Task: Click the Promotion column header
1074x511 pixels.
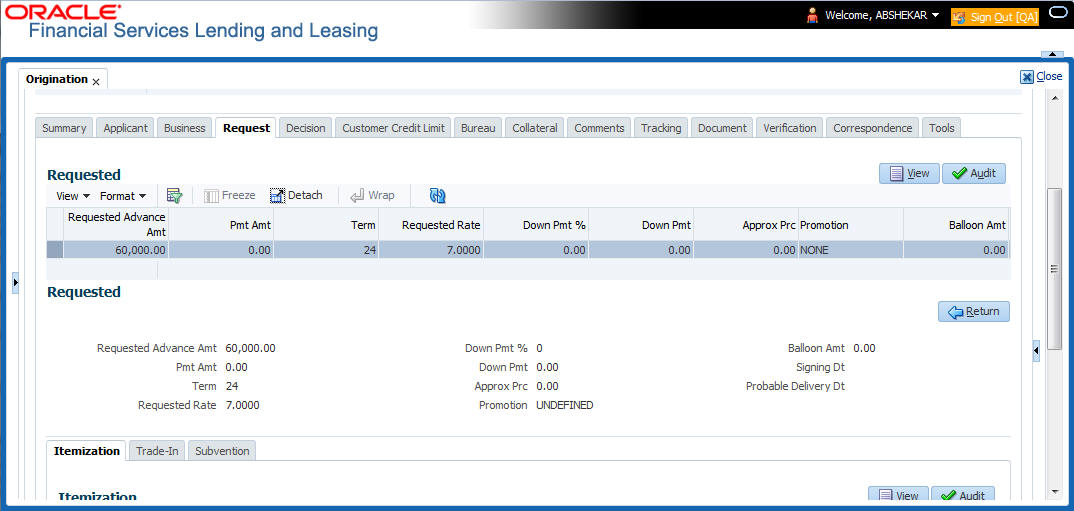Action: (x=851, y=225)
